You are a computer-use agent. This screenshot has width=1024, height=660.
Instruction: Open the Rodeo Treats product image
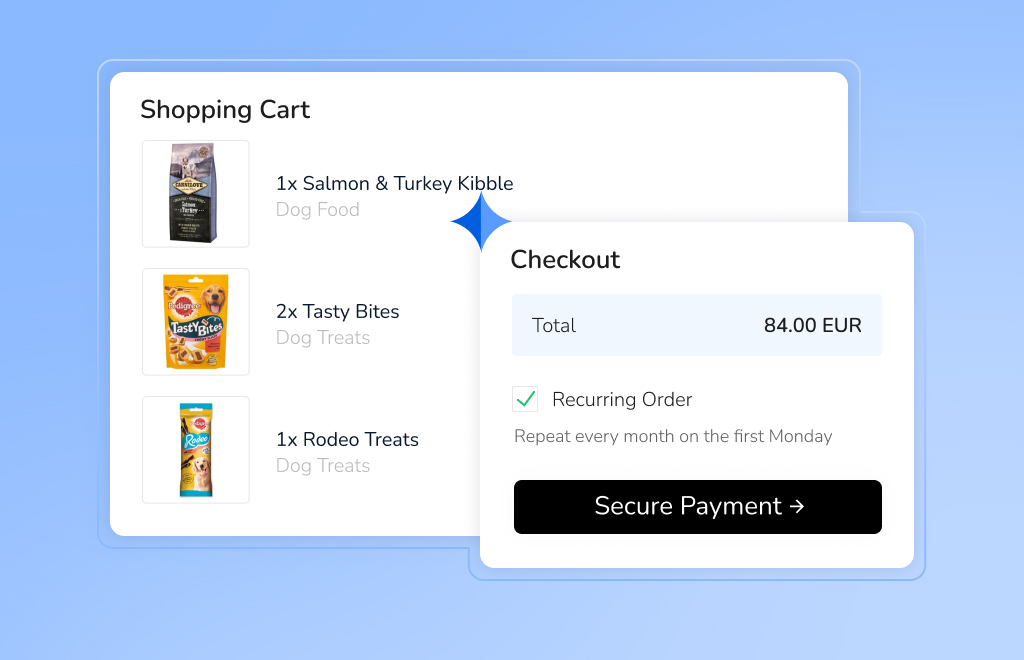[x=196, y=450]
